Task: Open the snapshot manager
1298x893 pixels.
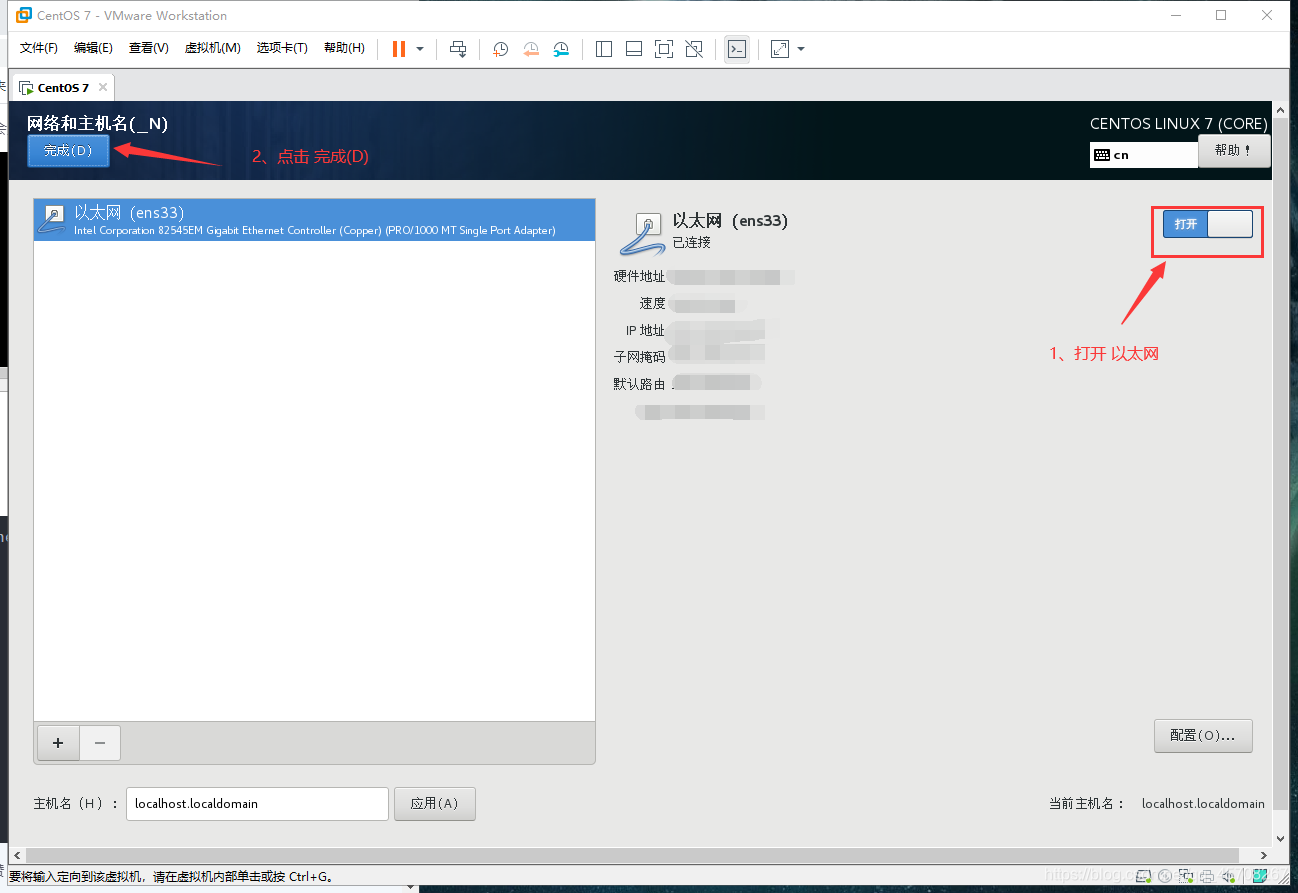Action: coord(561,49)
